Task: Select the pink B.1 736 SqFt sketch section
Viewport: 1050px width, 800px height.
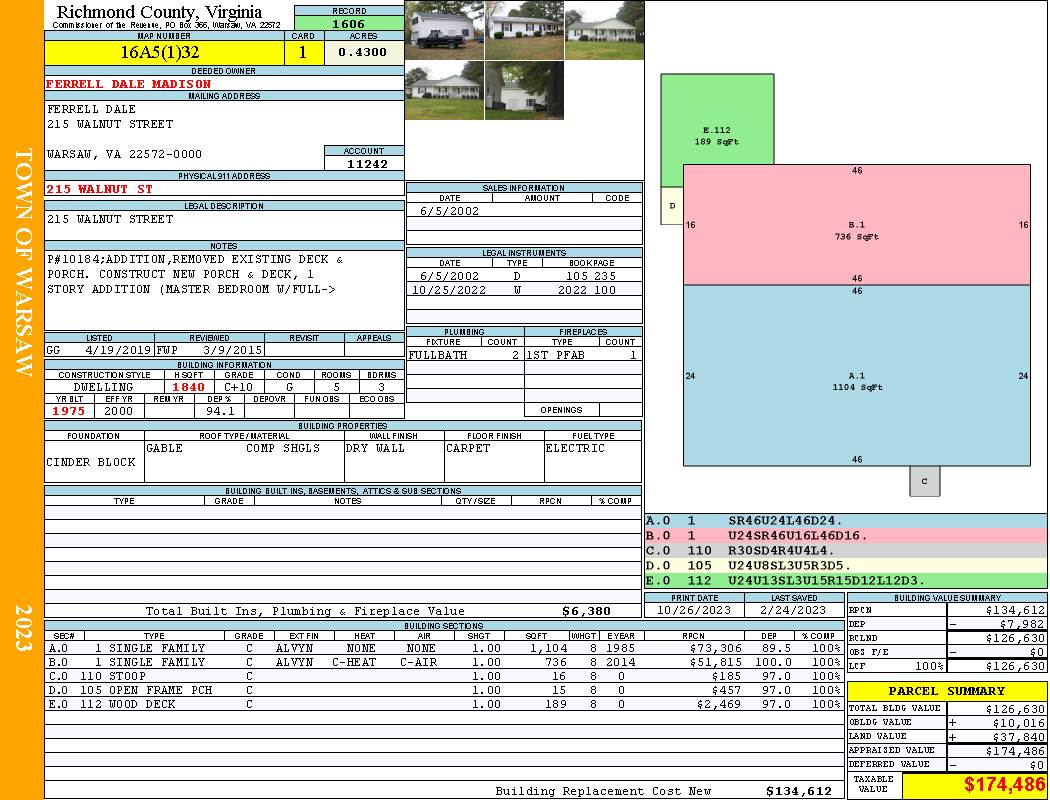Action: (856, 225)
